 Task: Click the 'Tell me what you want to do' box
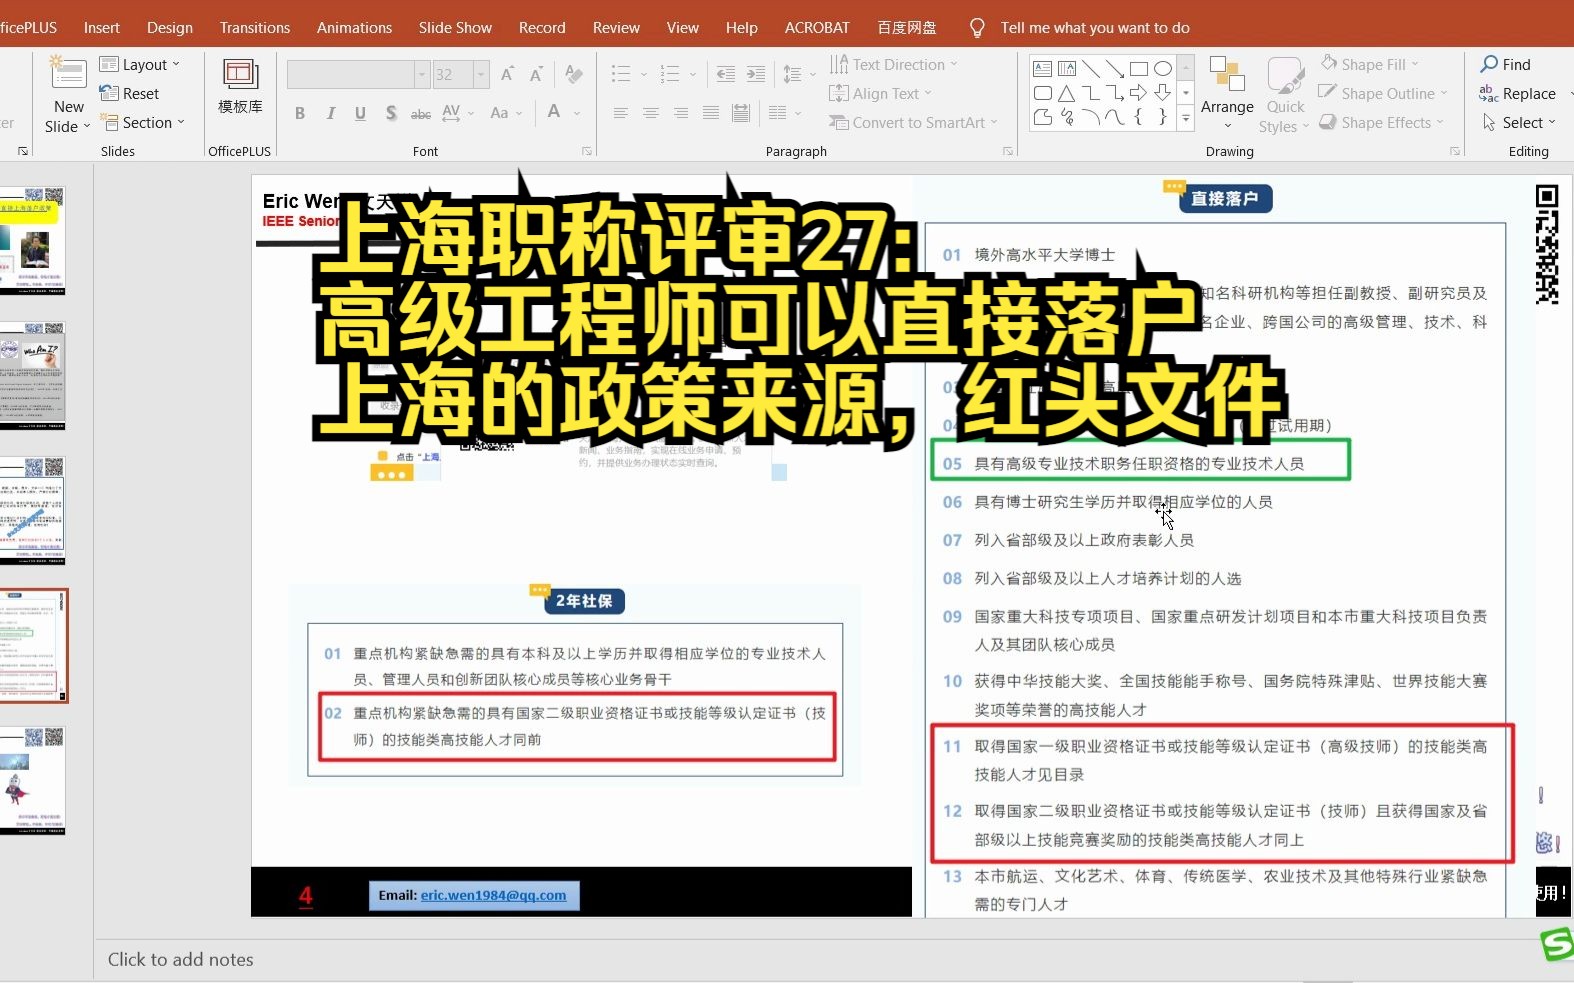pos(1094,28)
